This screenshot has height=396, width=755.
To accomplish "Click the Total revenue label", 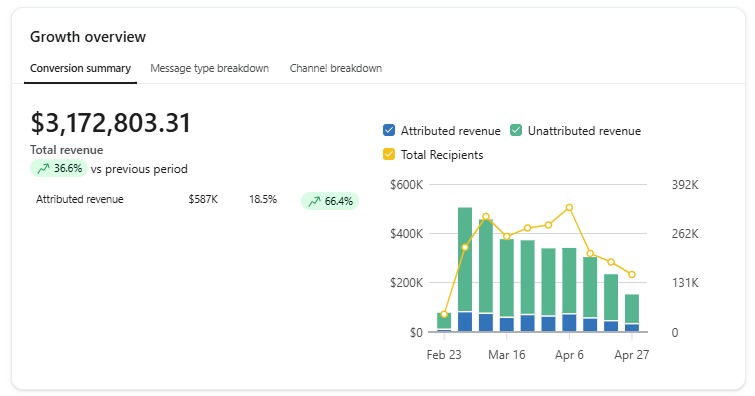I will pyautogui.click(x=66, y=150).
